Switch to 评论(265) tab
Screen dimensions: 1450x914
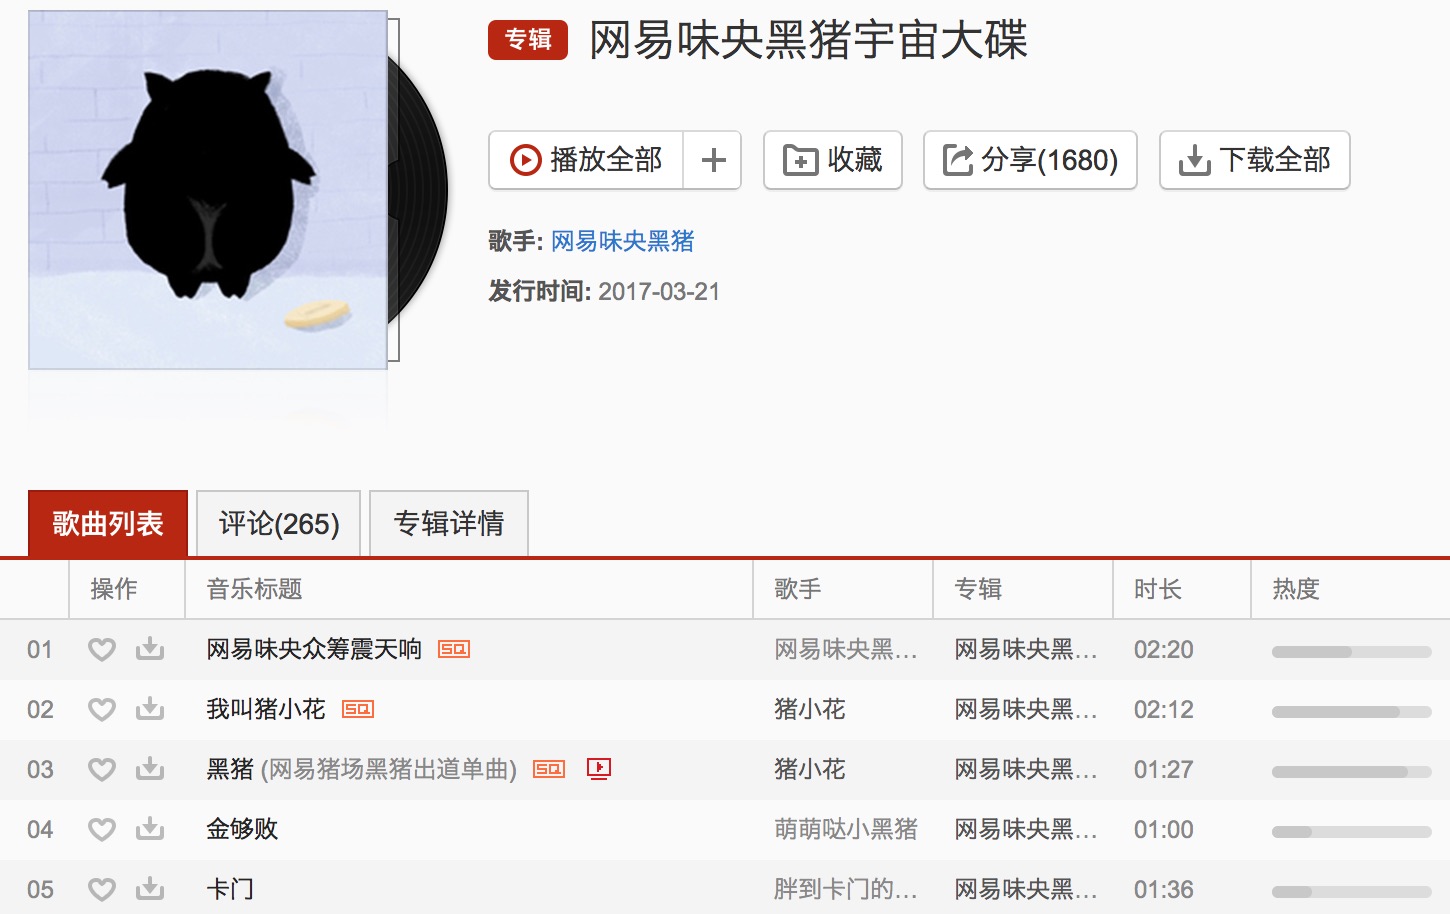[x=279, y=523]
